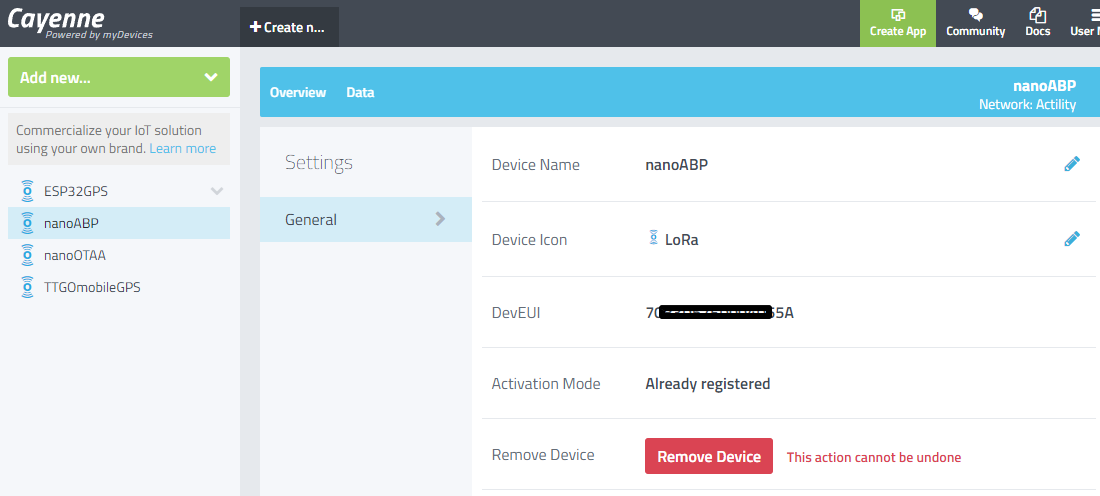
Task: Click the DevEUI label
Action: point(516,312)
